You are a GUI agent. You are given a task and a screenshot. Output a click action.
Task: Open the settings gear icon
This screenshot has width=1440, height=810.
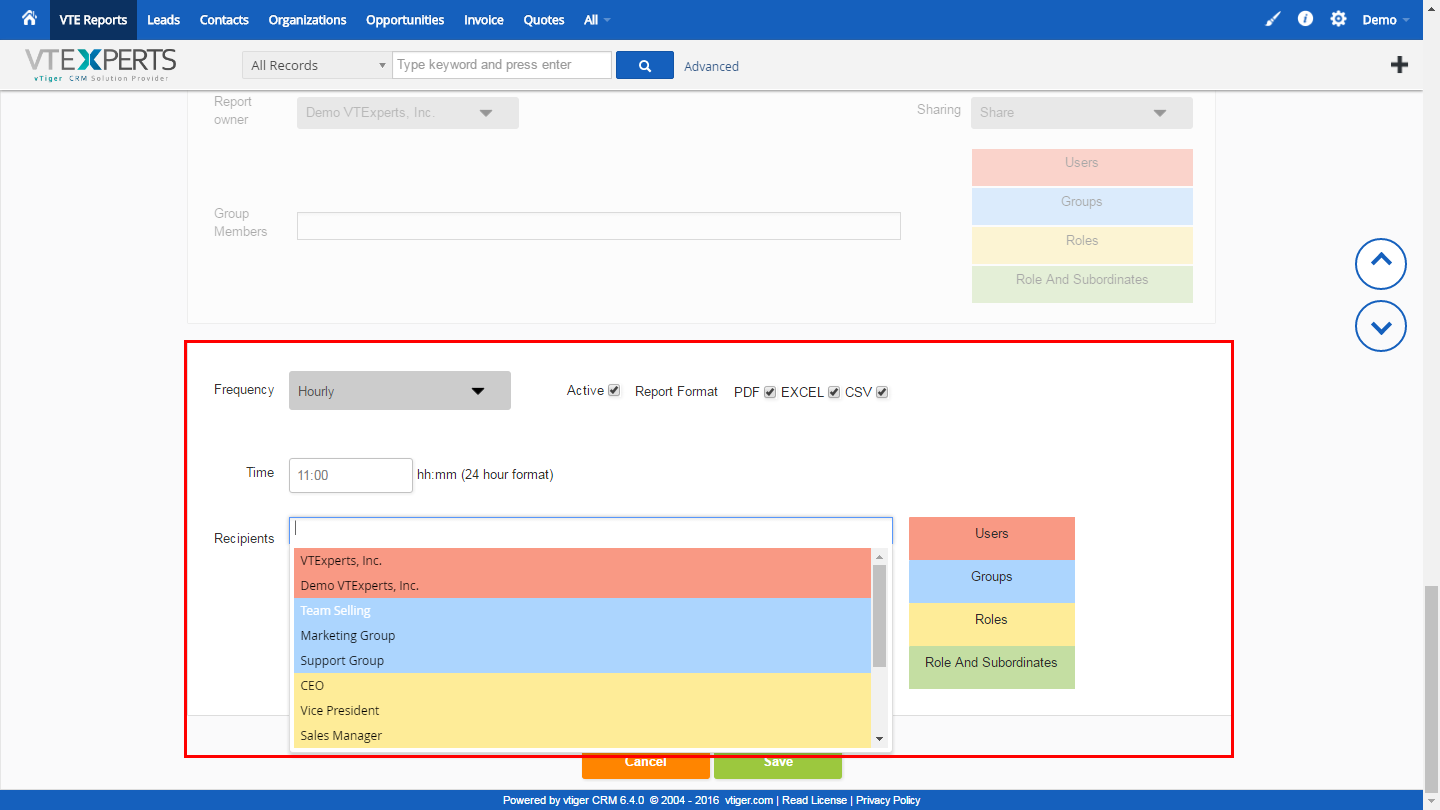tap(1338, 19)
